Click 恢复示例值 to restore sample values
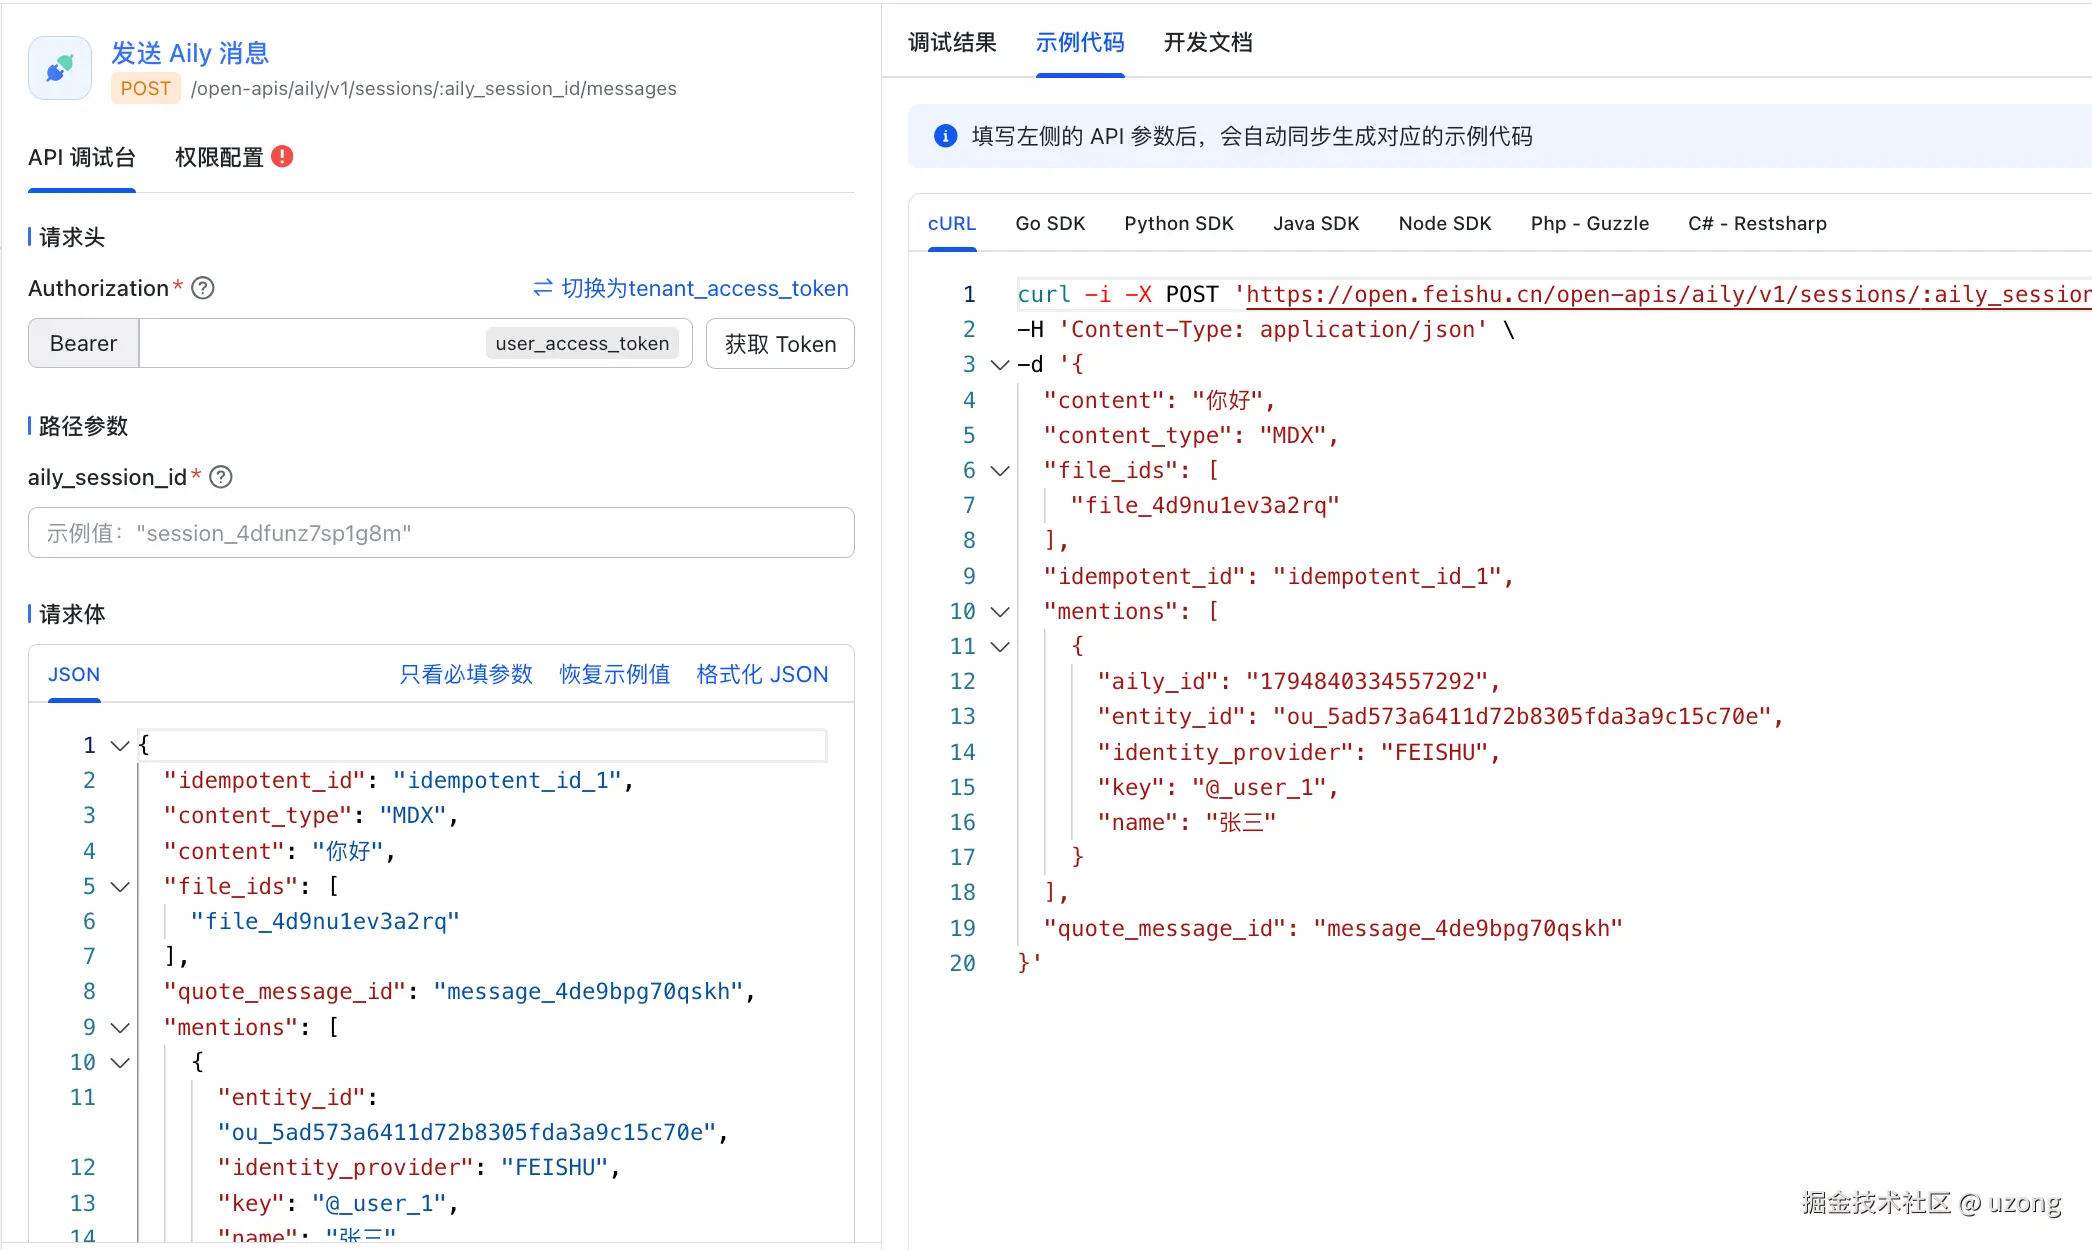The image size is (2092, 1250). (x=614, y=674)
